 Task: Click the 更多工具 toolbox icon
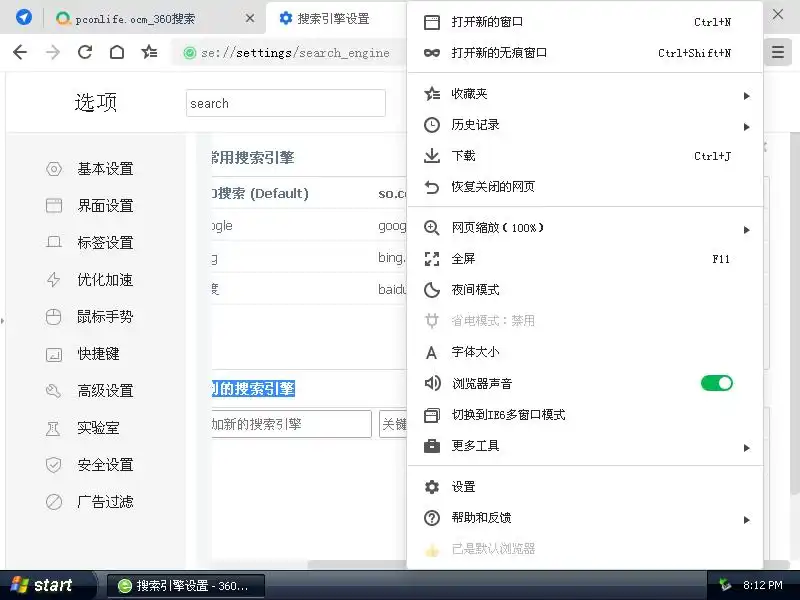coord(432,446)
